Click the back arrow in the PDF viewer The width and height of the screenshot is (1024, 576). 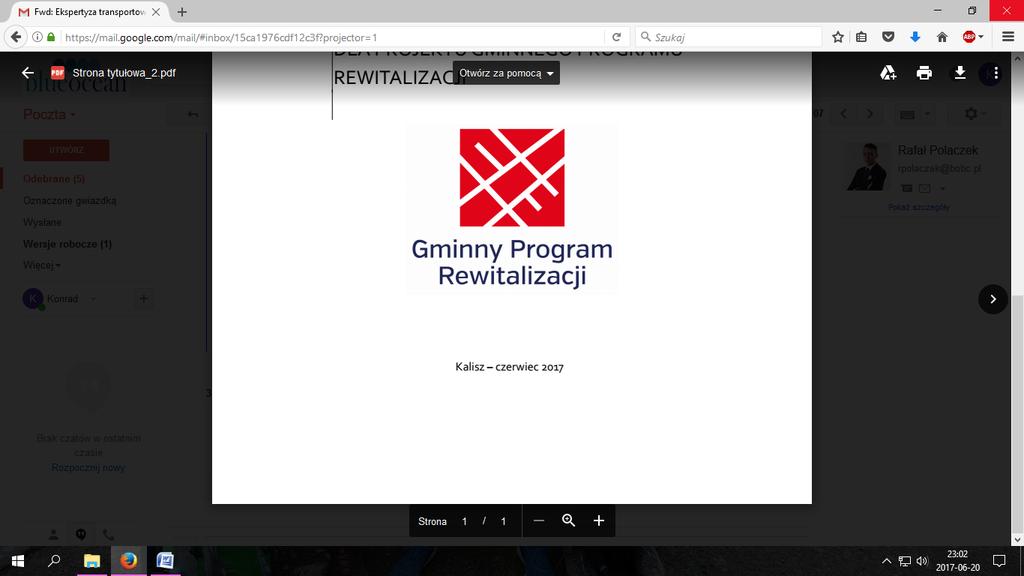pos(27,72)
